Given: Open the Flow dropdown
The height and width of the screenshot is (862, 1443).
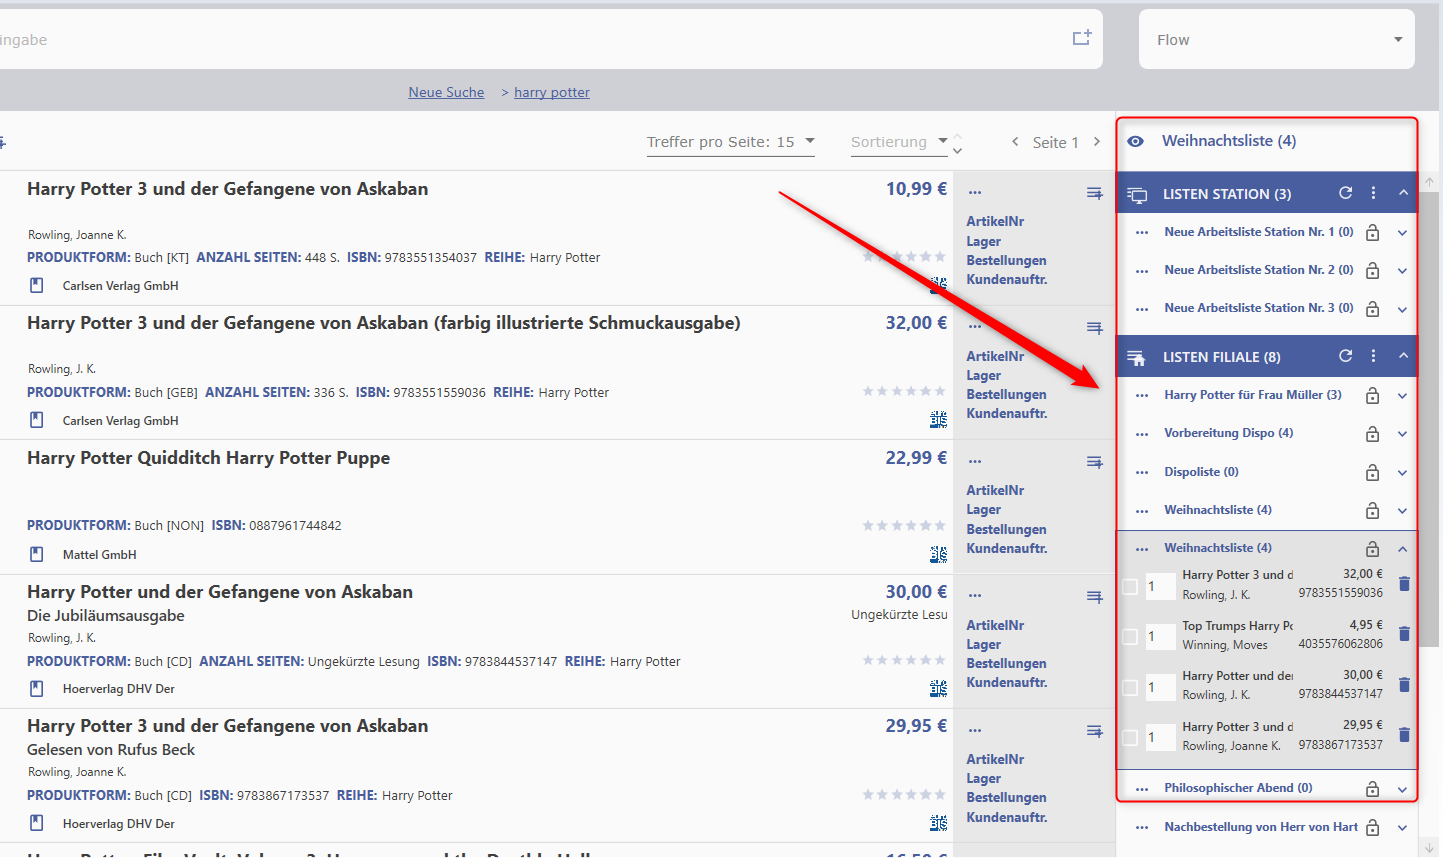Looking at the screenshot, I should pos(1276,40).
